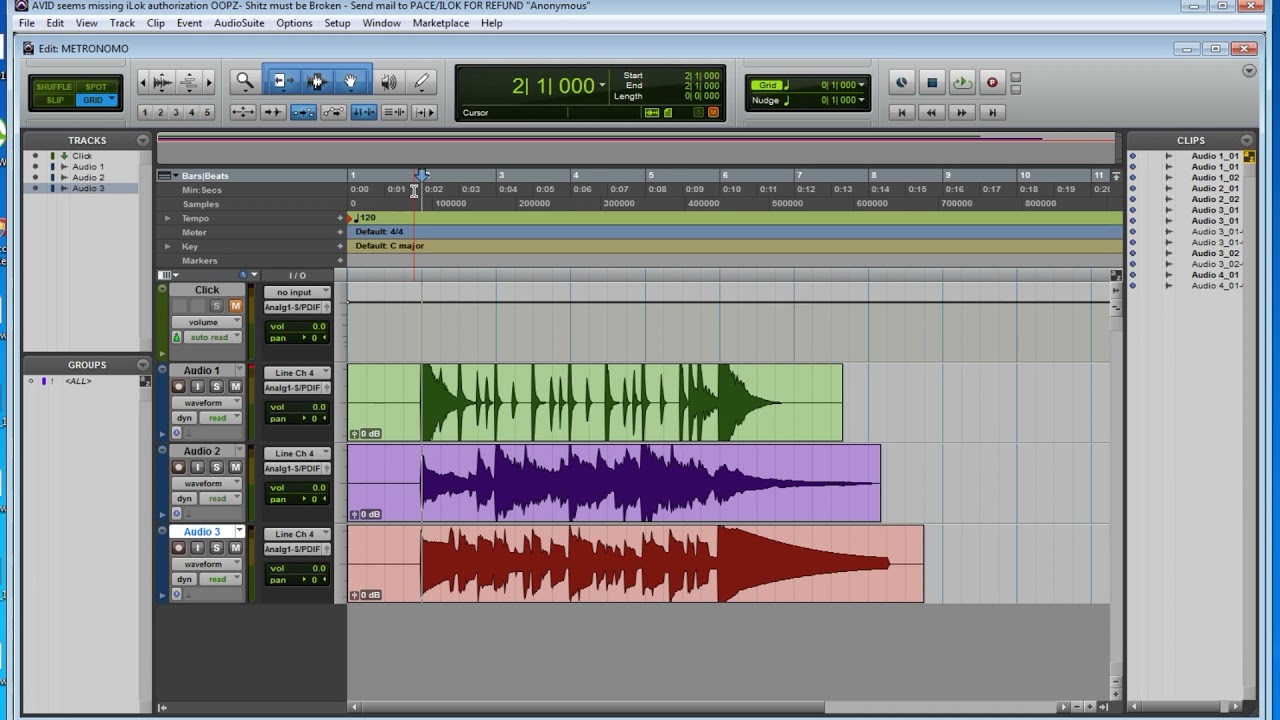Click the Rewind transport button
Viewport: 1280px width, 720px height.
coord(932,113)
